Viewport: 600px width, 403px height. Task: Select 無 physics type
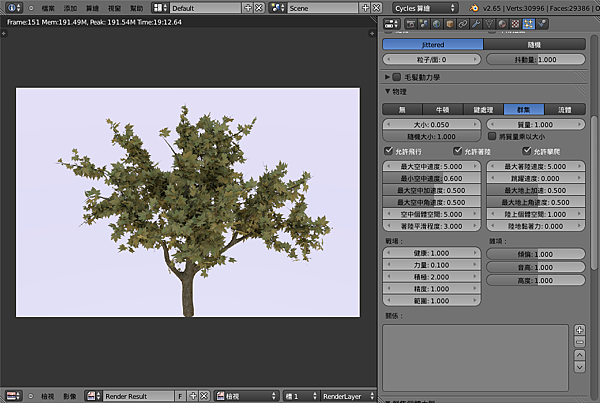tap(403, 109)
